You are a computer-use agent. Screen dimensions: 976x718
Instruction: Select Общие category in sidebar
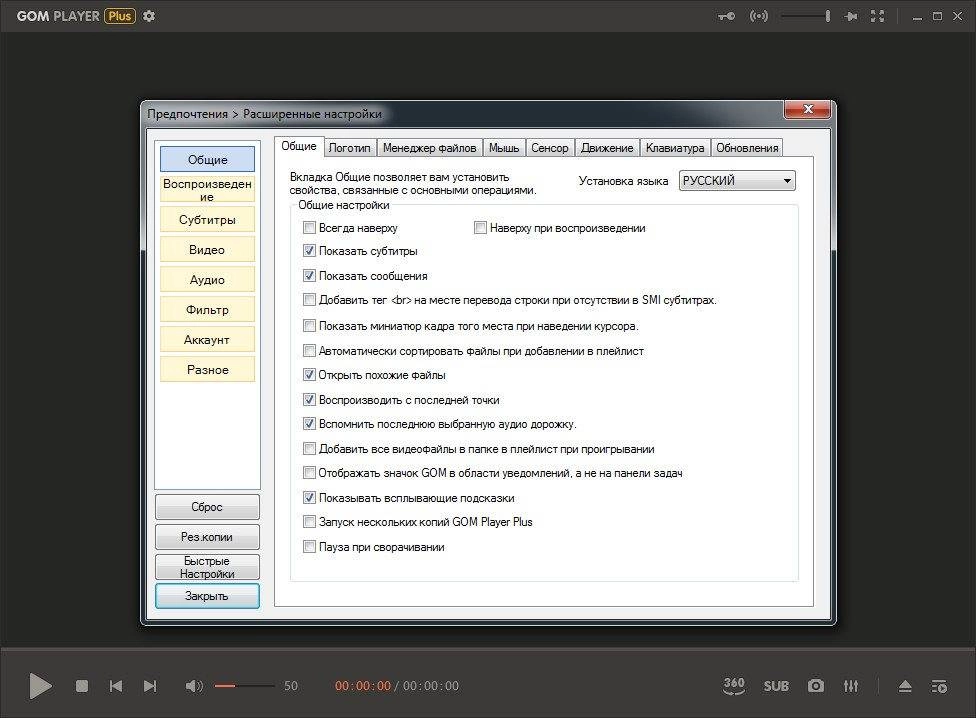click(x=207, y=159)
